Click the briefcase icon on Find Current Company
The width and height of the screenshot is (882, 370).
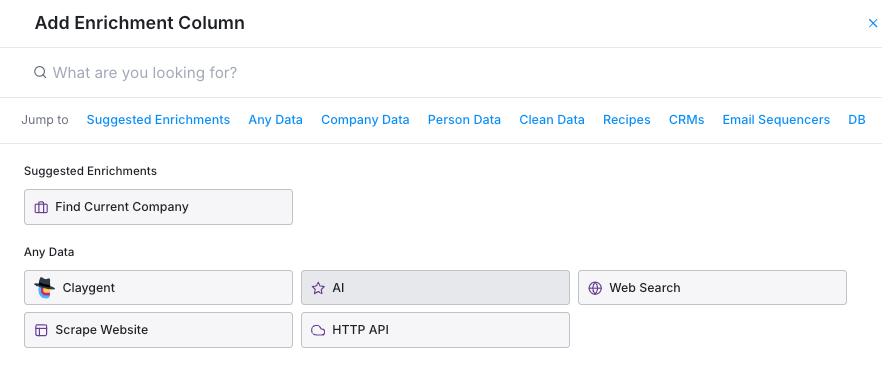[41, 207]
